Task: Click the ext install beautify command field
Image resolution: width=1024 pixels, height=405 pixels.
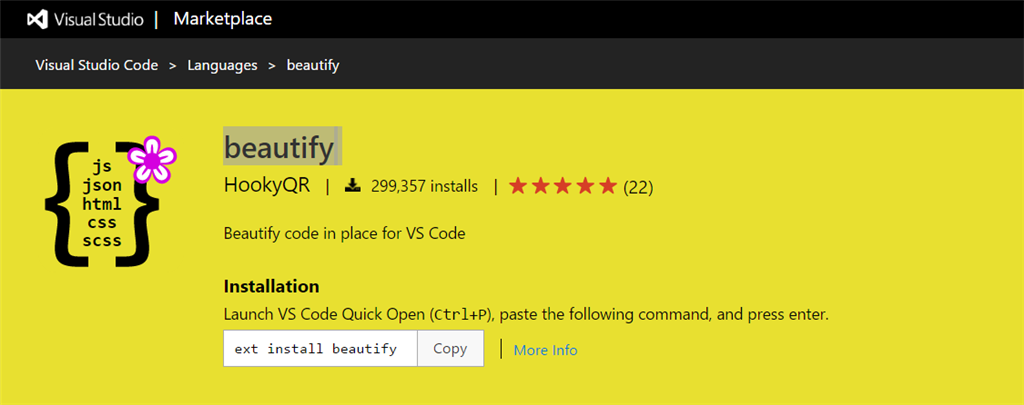Action: pos(320,349)
